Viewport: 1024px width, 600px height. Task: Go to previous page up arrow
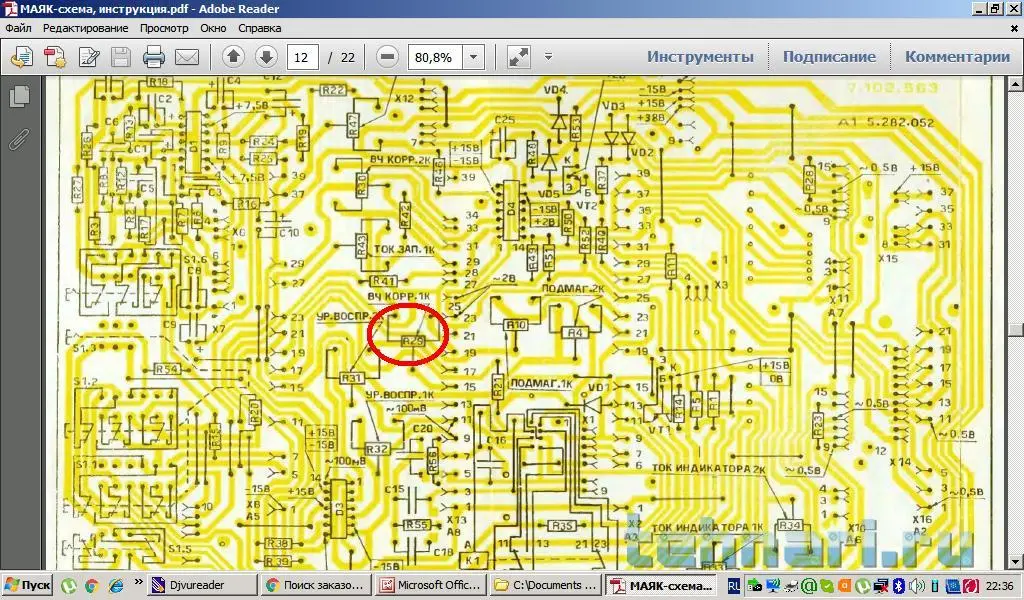click(233, 57)
